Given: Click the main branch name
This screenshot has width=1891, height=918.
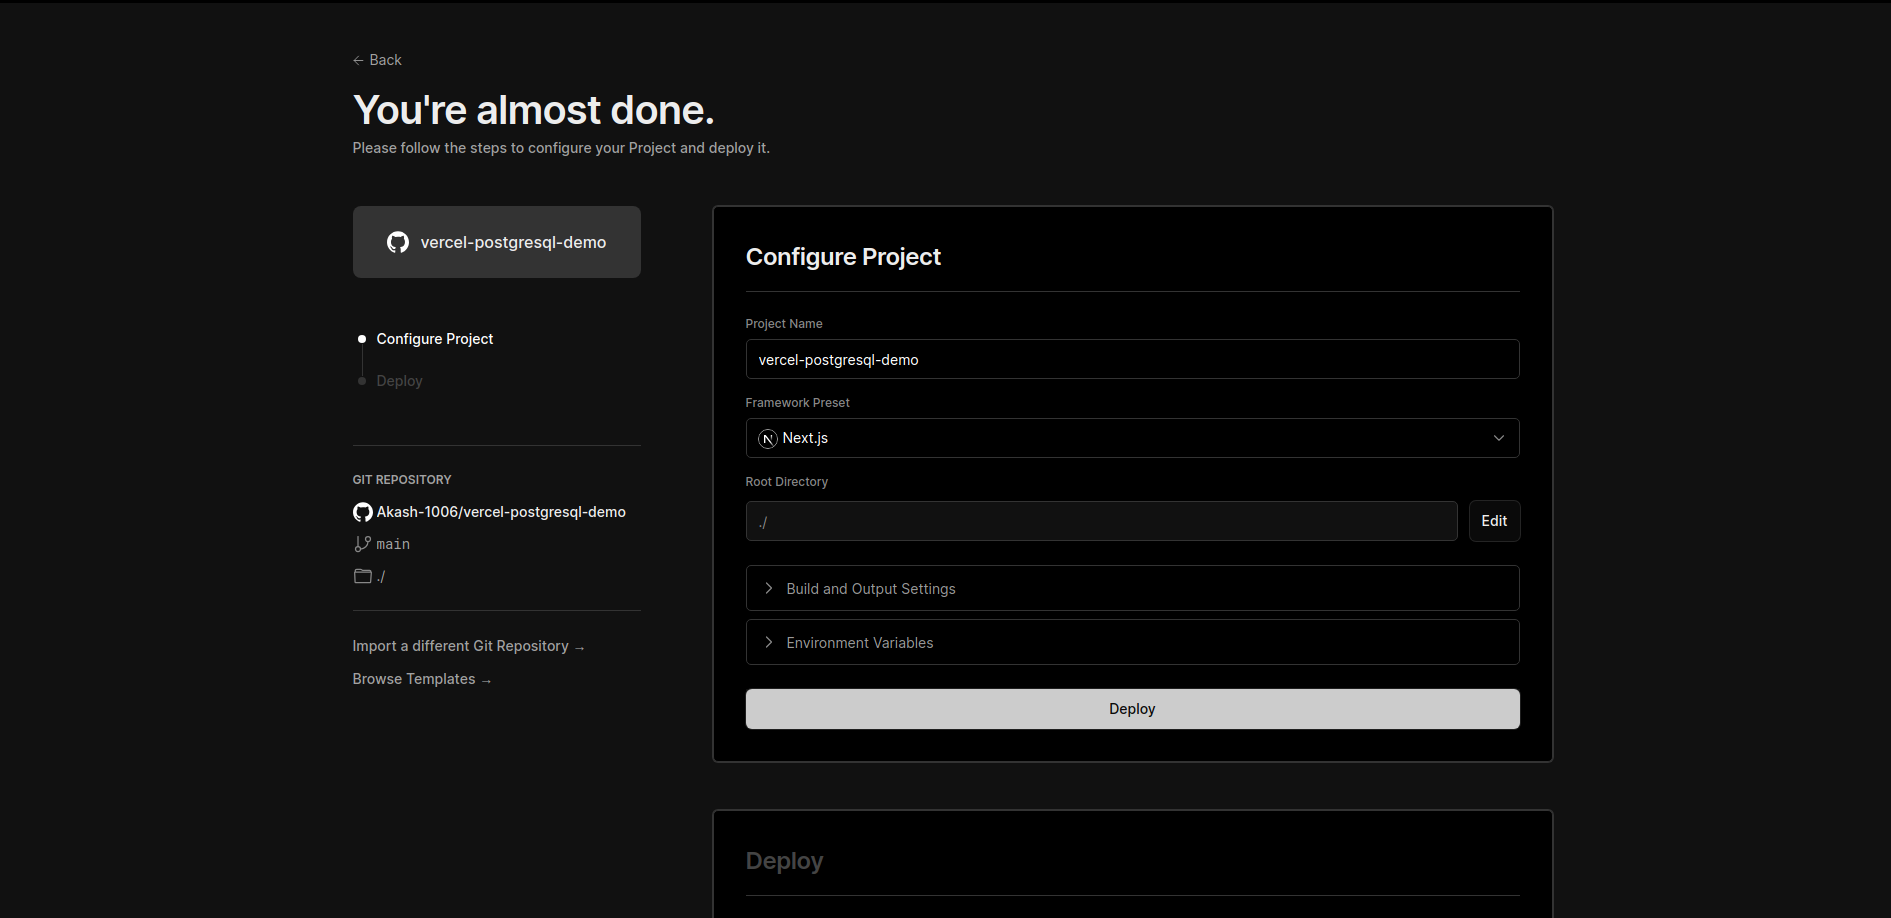Looking at the screenshot, I should pos(393,544).
